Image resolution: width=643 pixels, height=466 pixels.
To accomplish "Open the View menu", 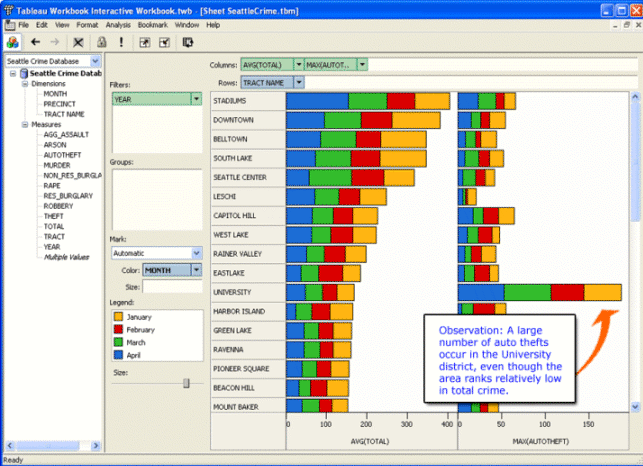I will (x=62, y=25).
